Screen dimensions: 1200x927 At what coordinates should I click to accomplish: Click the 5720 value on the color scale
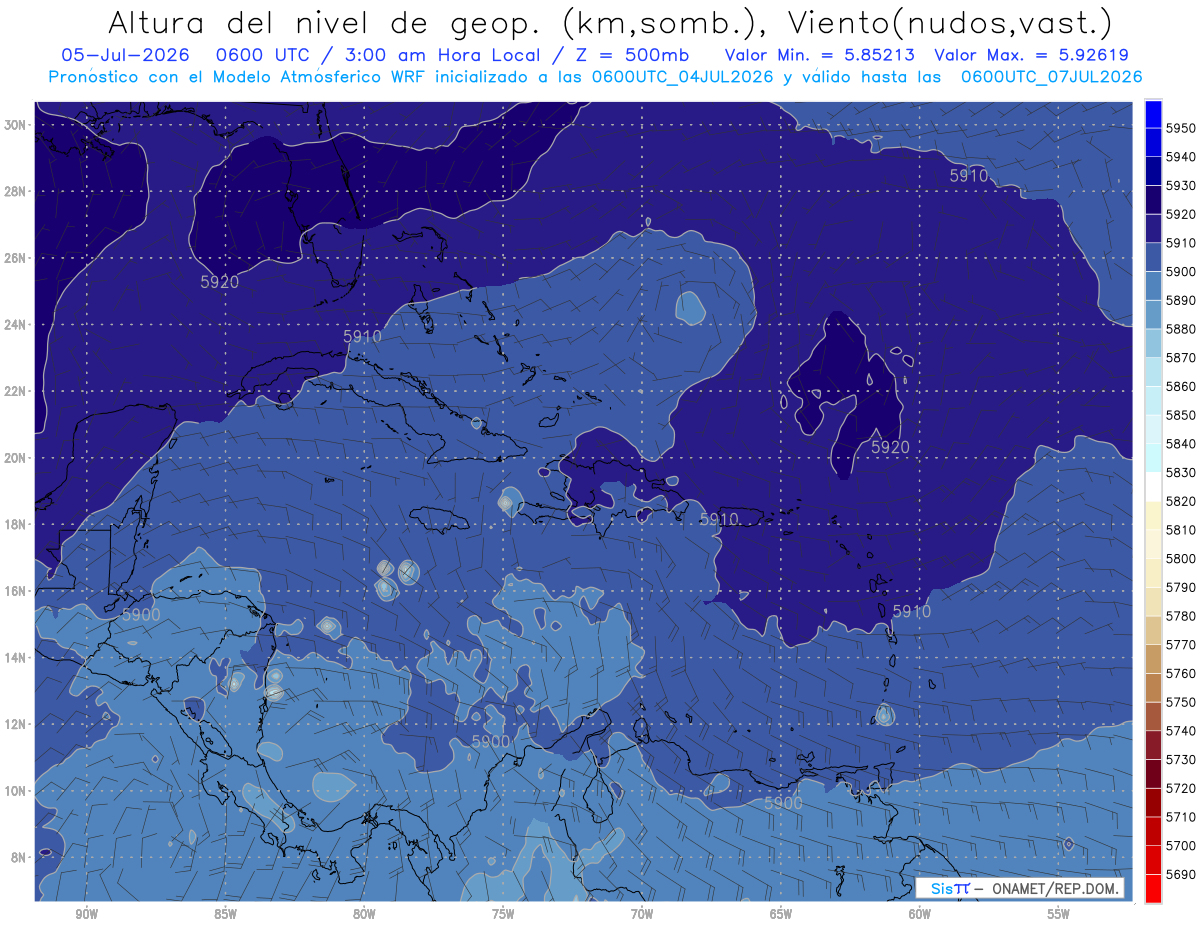pos(1182,788)
